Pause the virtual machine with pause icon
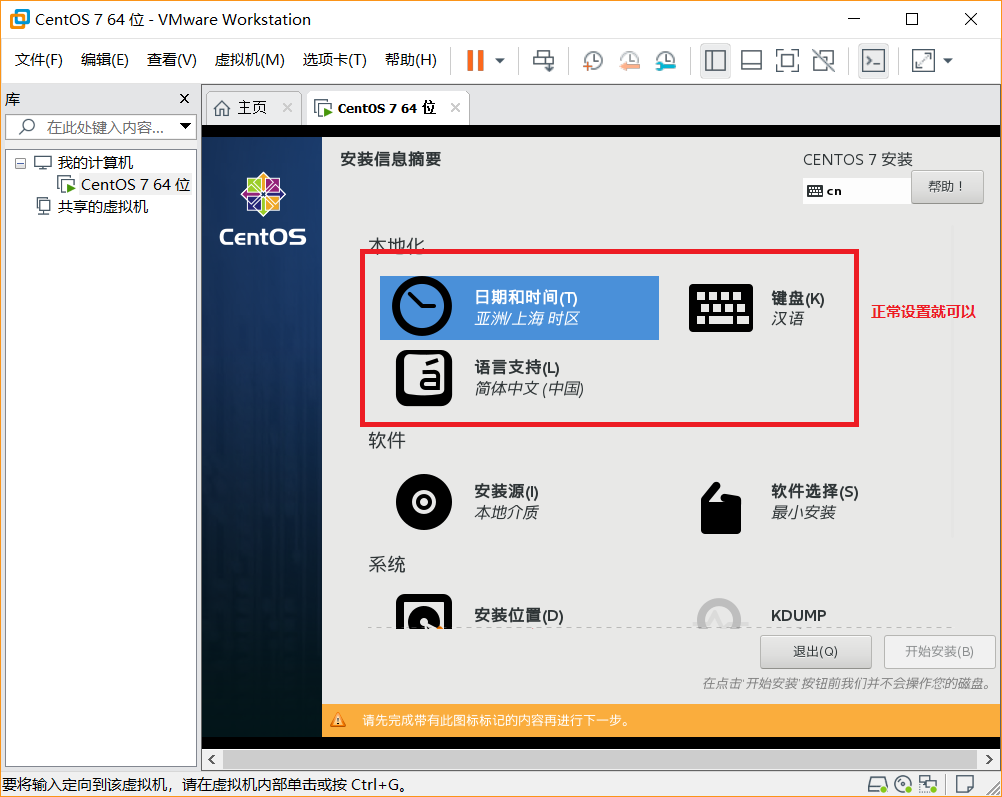The image size is (1002, 797). [475, 61]
